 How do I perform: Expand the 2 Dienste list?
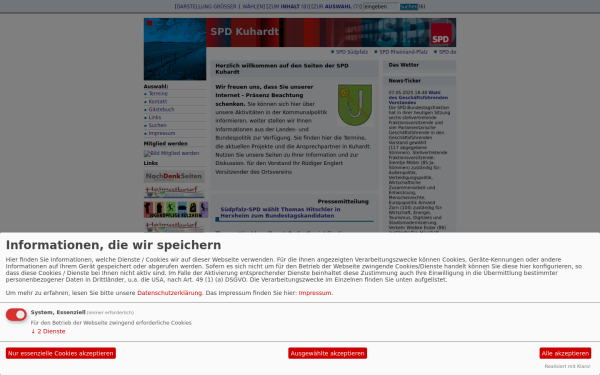[48, 331]
